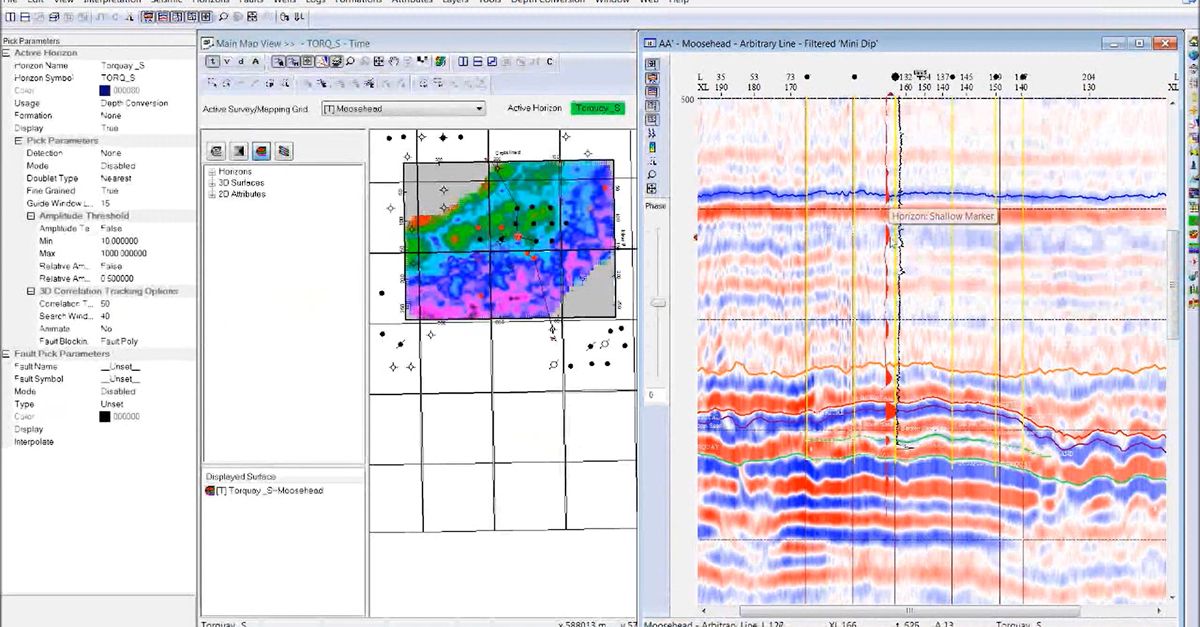
Task: Click the color bar icon in seismic sidebar
Action: click(x=652, y=147)
